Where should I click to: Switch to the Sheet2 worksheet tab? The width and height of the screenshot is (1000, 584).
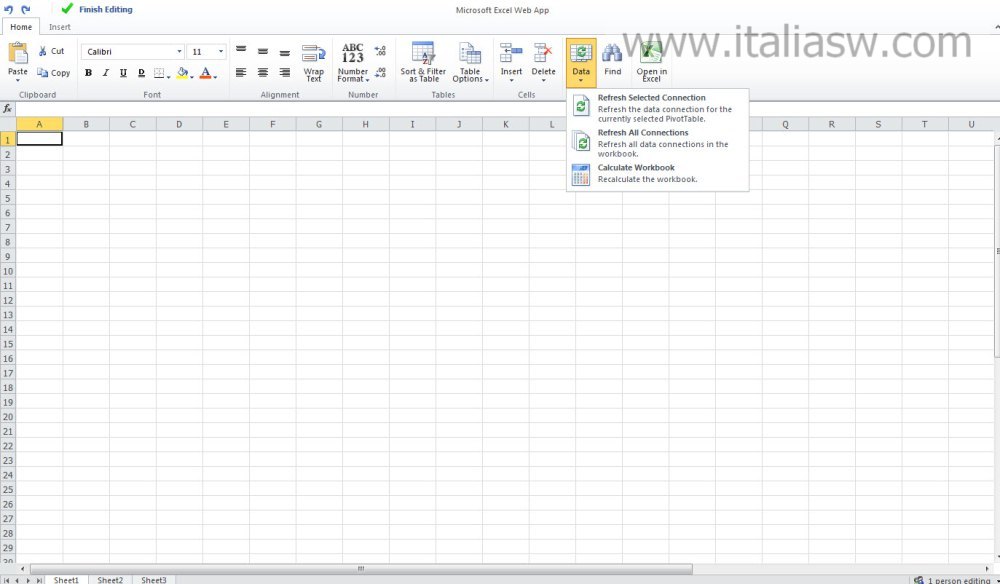(110, 579)
